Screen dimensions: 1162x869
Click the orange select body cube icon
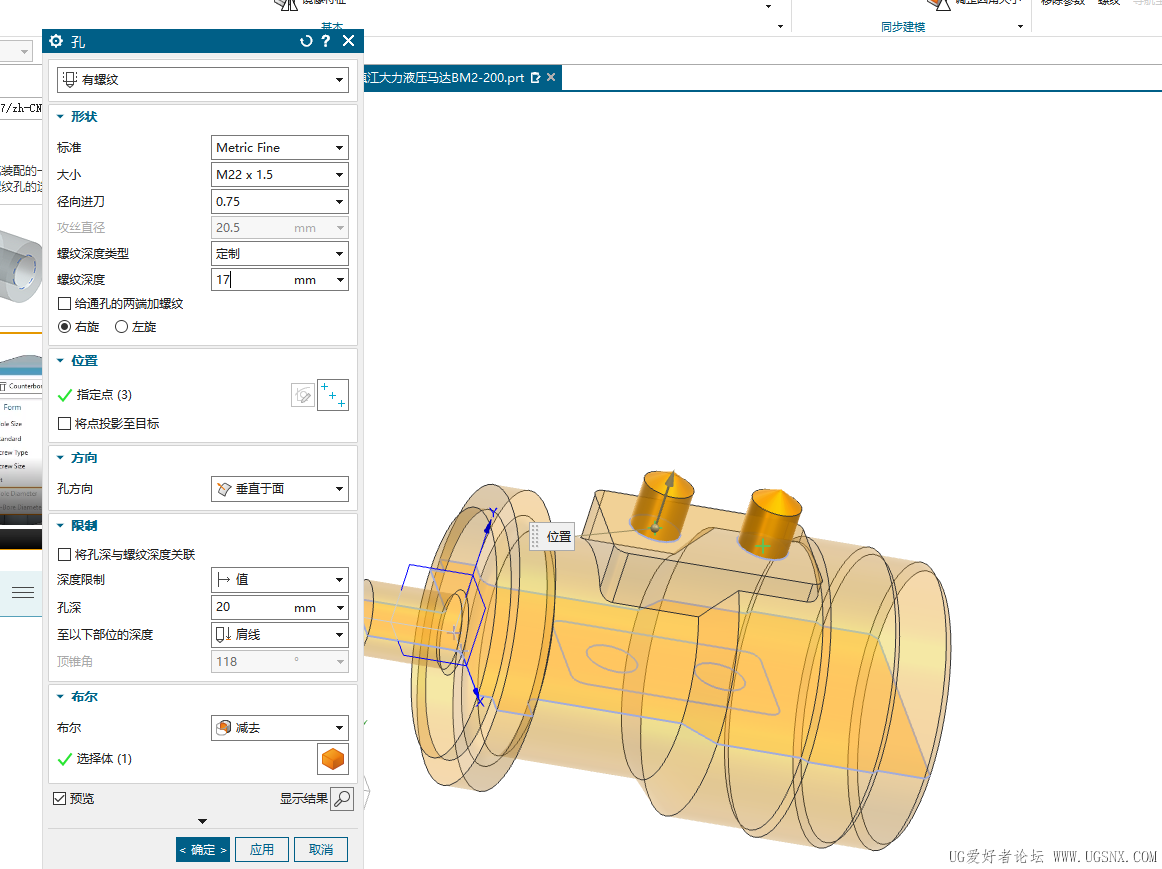click(333, 759)
